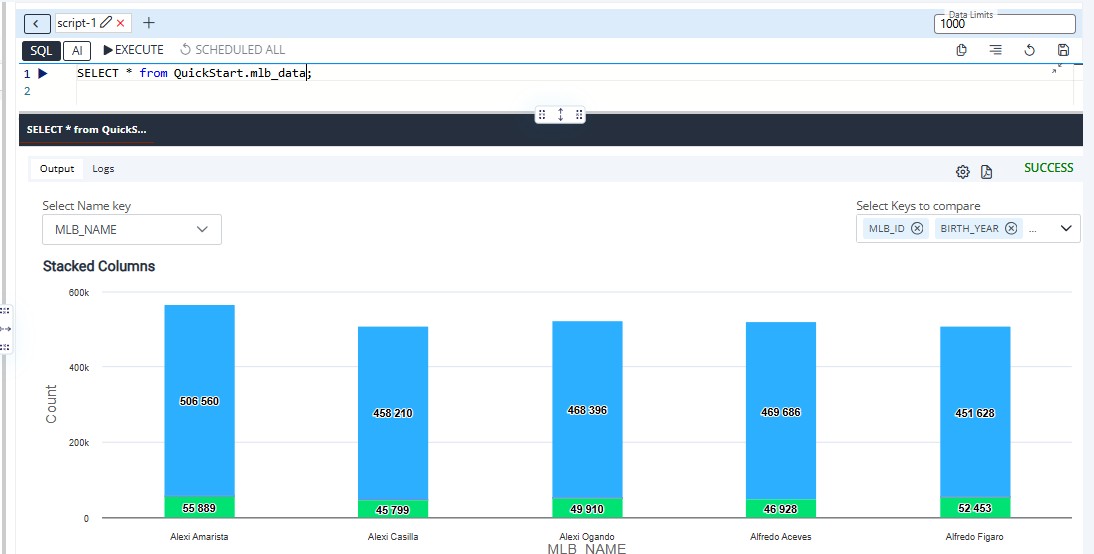
Task: Run line 1 with the play arrow
Action: (43, 73)
